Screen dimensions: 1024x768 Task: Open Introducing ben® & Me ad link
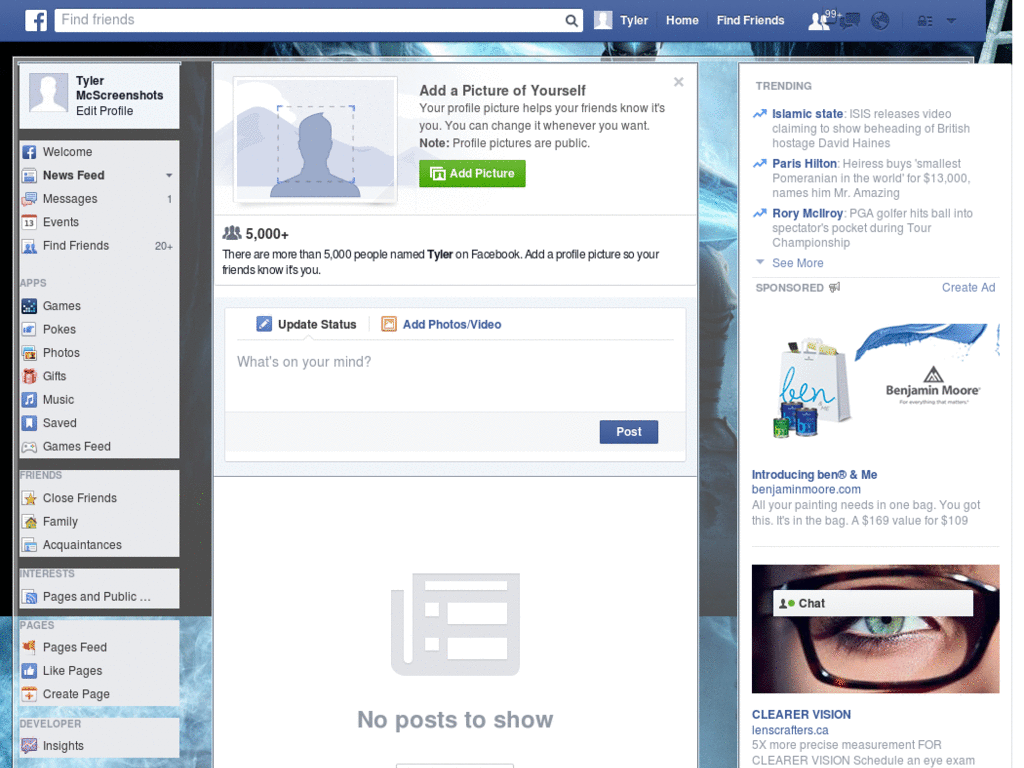pyautogui.click(x=814, y=475)
